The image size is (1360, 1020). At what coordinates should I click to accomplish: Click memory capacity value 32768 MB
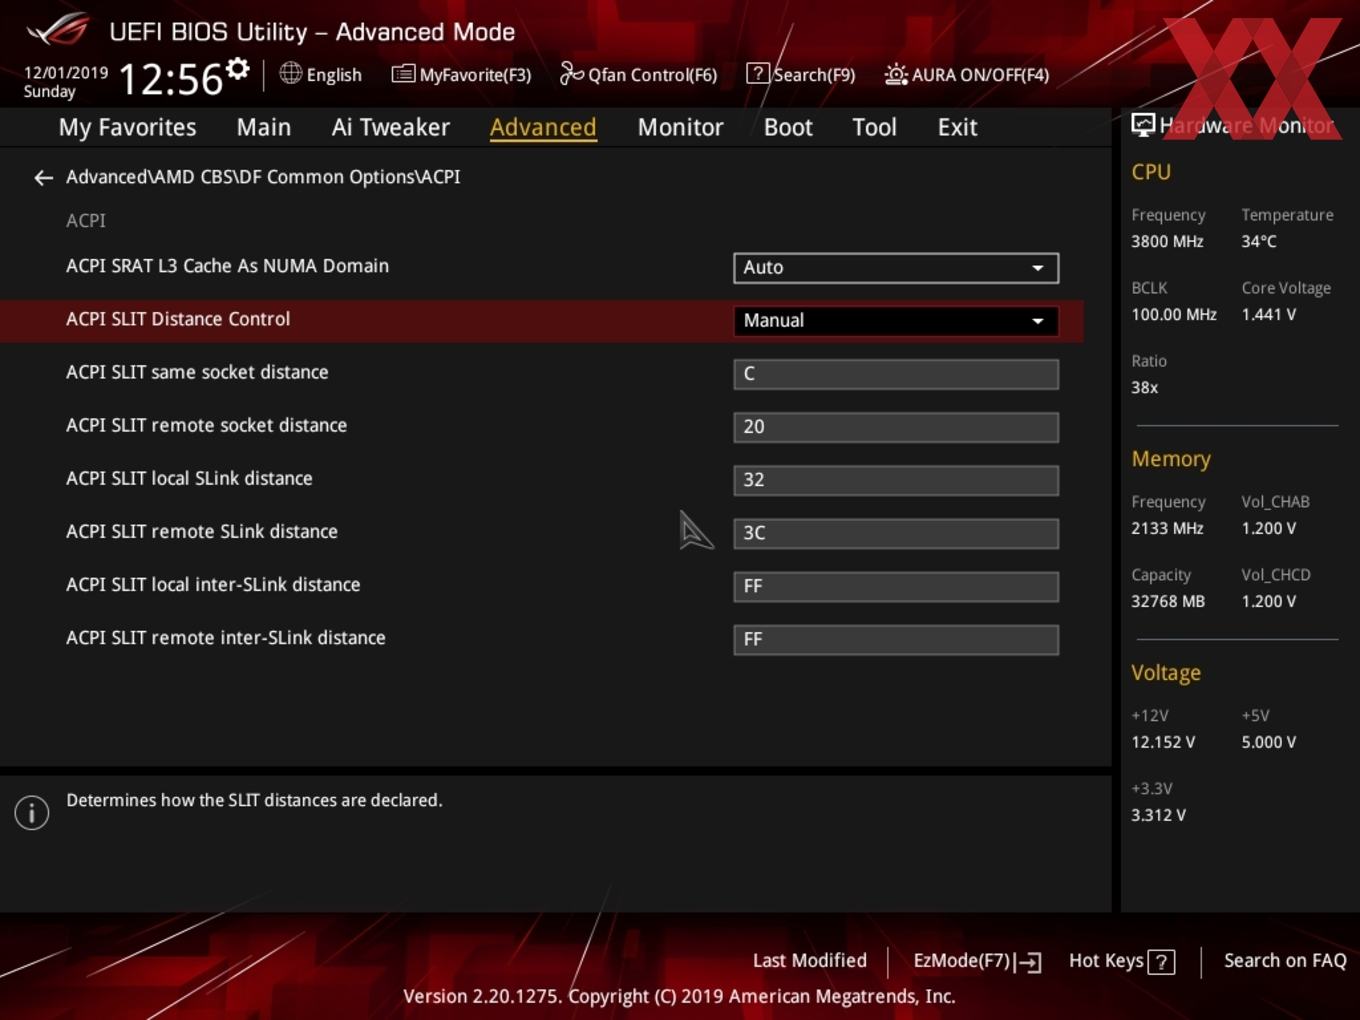point(1168,601)
